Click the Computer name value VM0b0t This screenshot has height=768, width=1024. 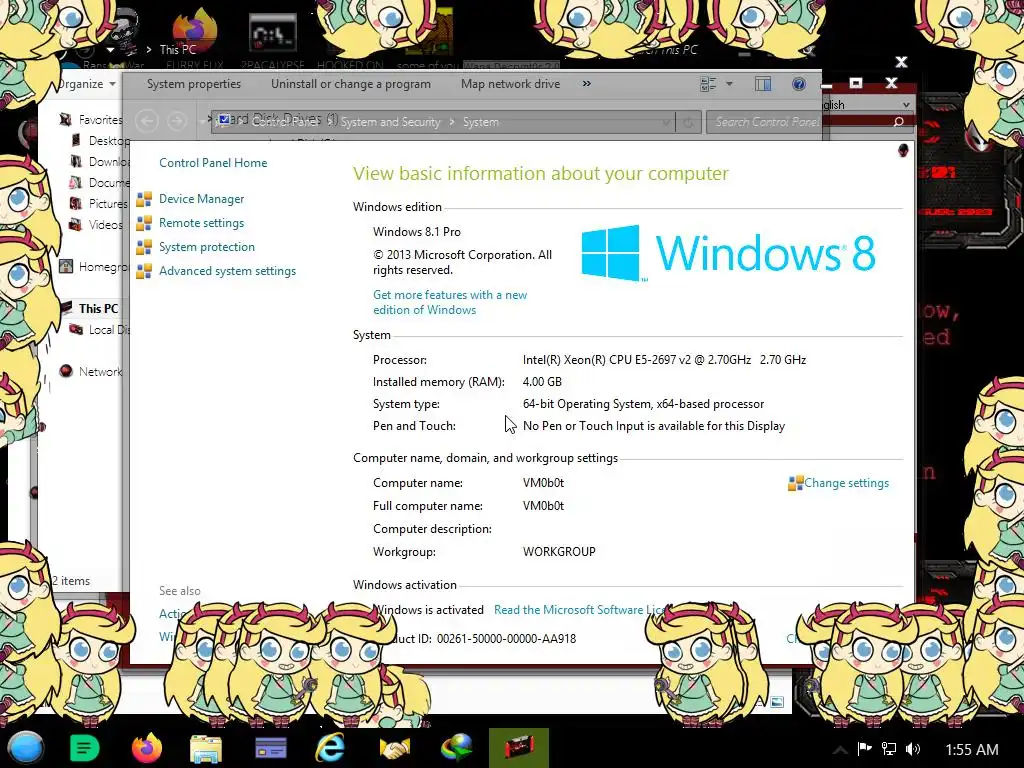543,483
